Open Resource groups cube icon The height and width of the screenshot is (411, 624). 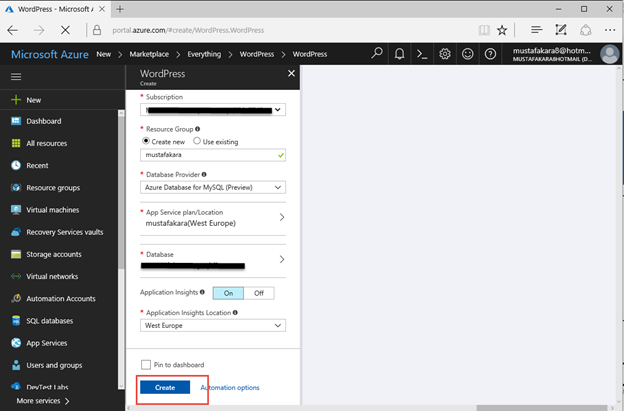click(x=16, y=187)
